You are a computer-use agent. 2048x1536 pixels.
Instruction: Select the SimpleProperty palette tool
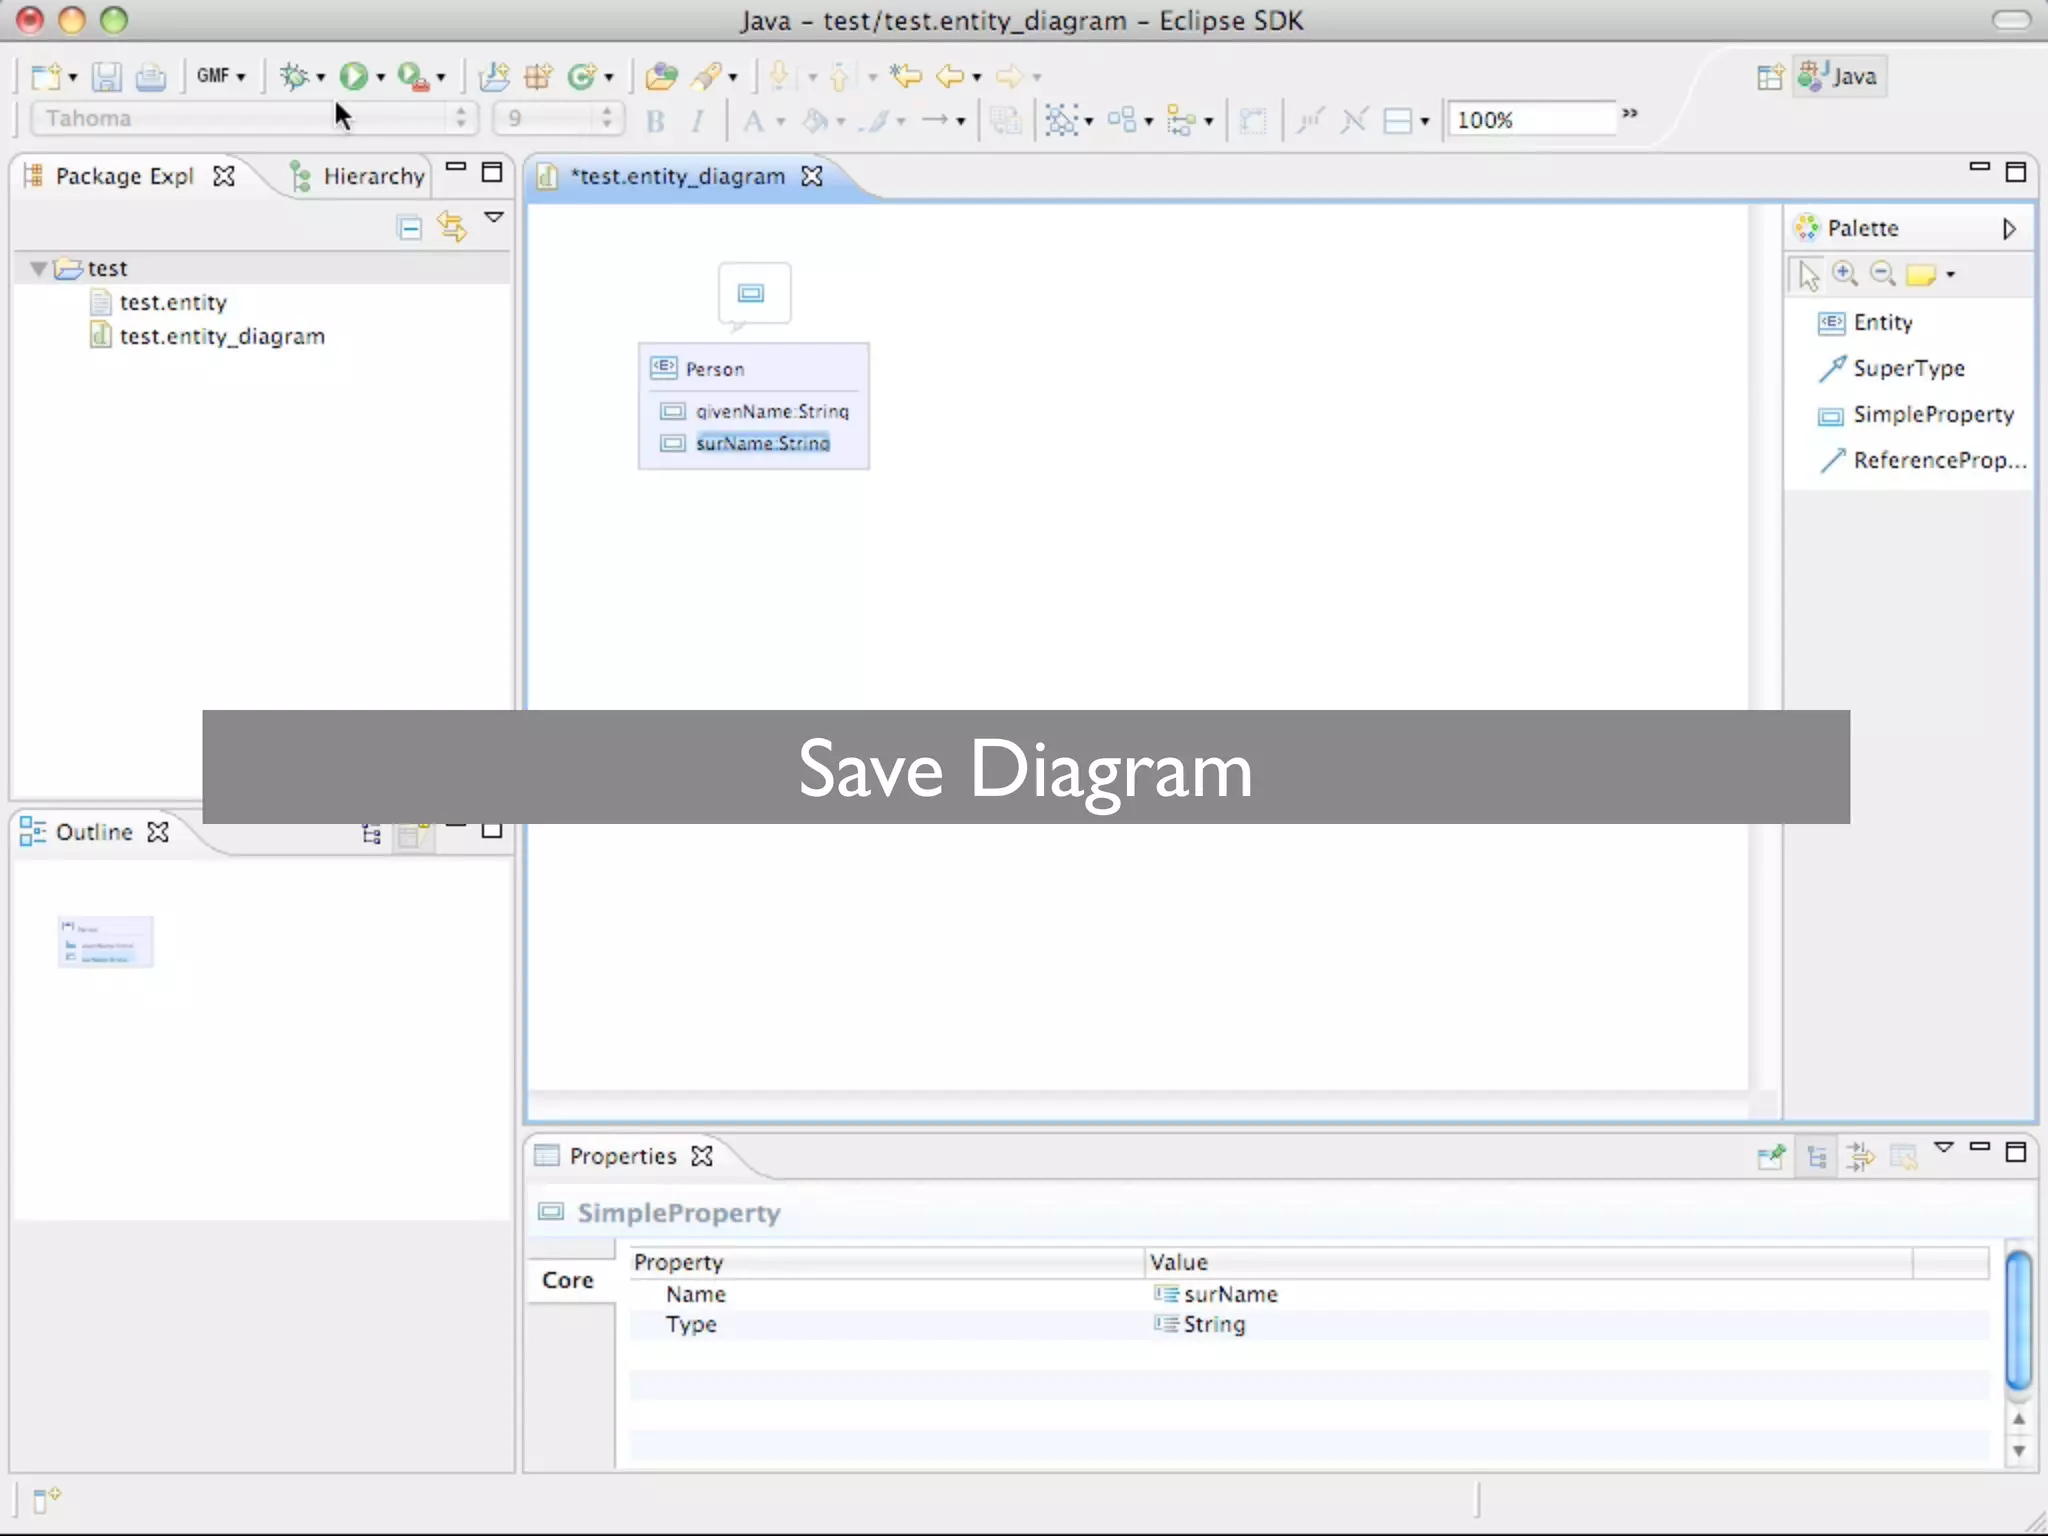tap(1916, 414)
